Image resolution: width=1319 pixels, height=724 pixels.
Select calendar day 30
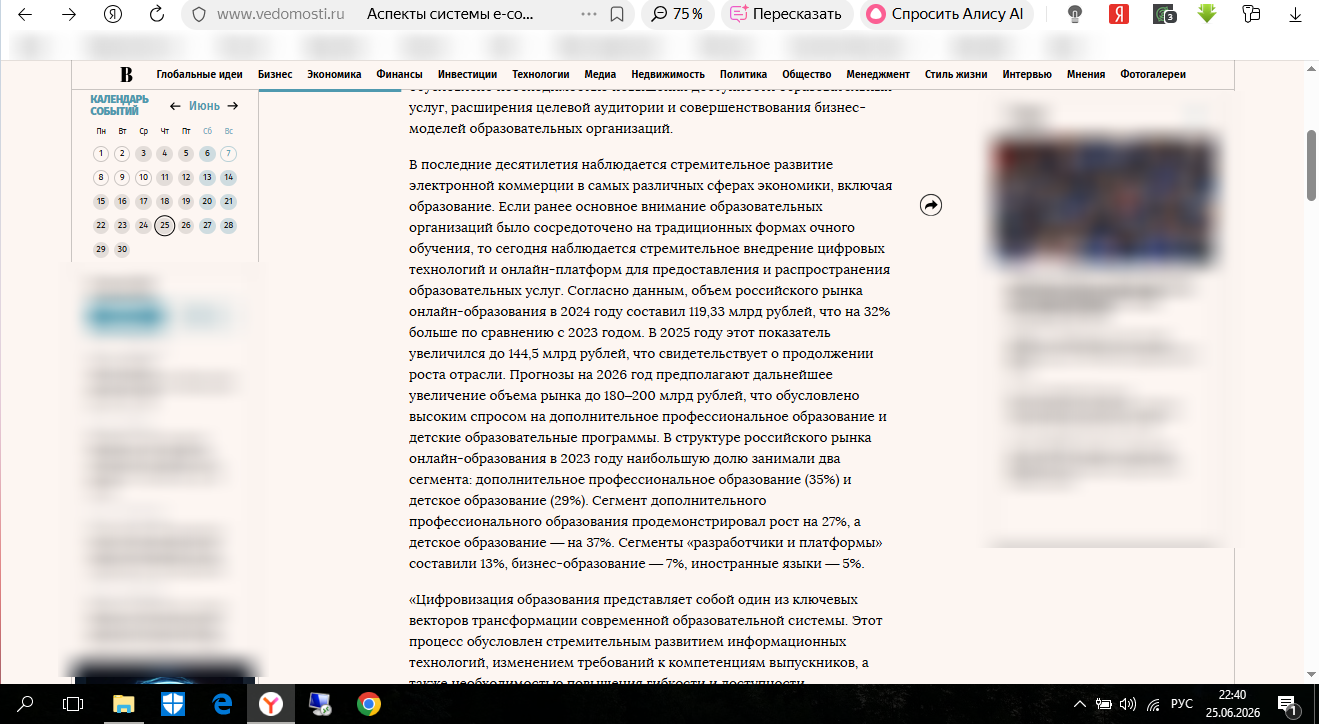pos(122,250)
